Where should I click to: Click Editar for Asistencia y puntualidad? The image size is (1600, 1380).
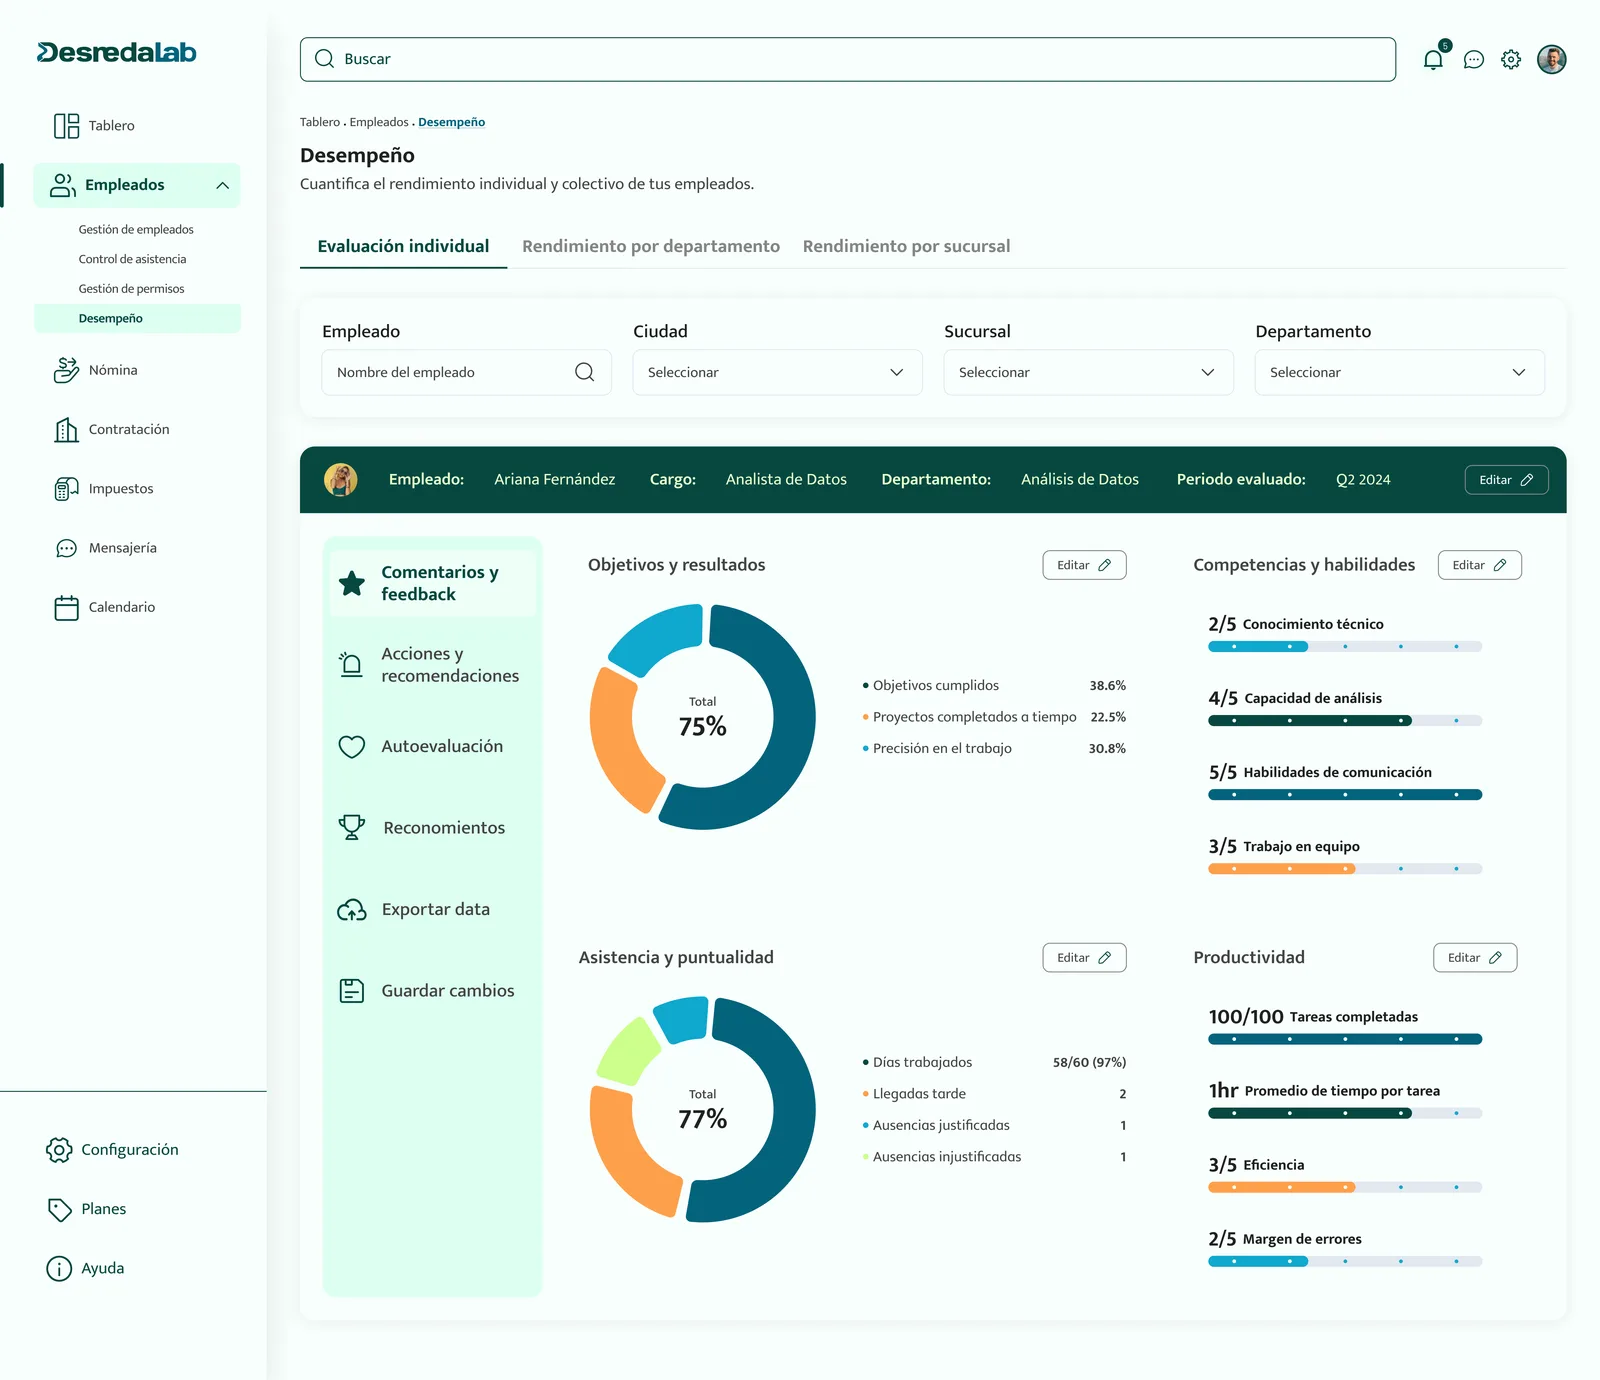[1084, 958]
